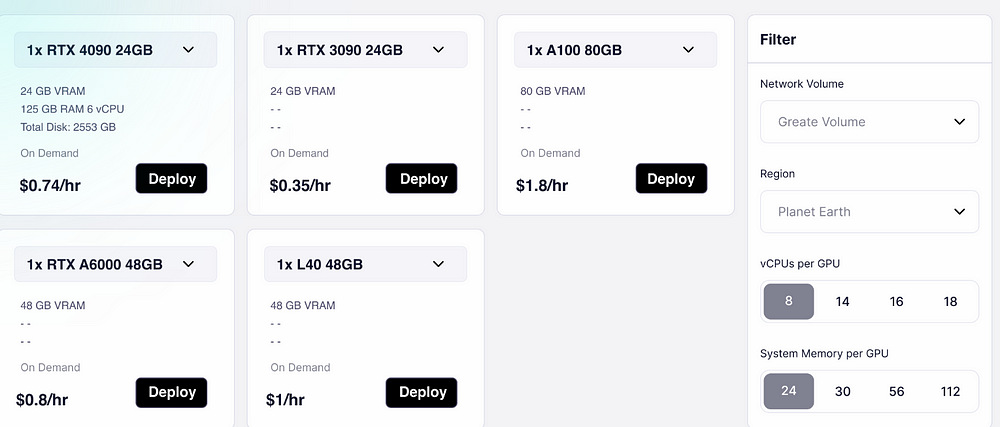Deploy the RTX 4090 at $0.74/hr

click(171, 179)
